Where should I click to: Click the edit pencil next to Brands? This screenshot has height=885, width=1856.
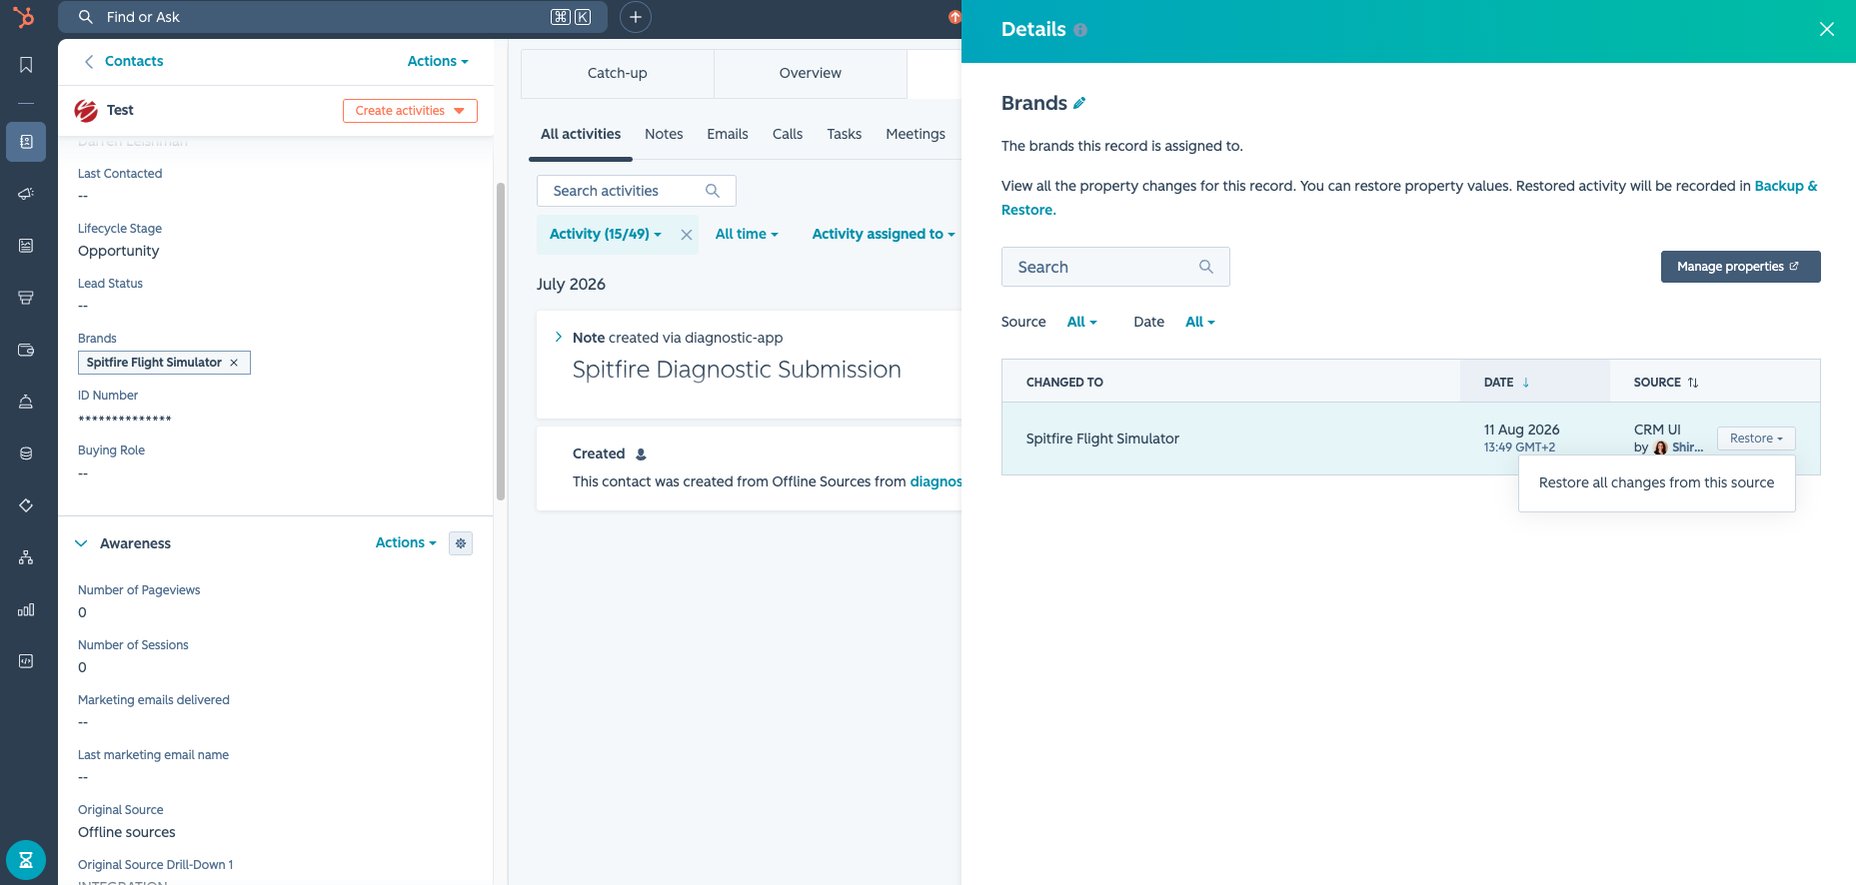point(1080,103)
